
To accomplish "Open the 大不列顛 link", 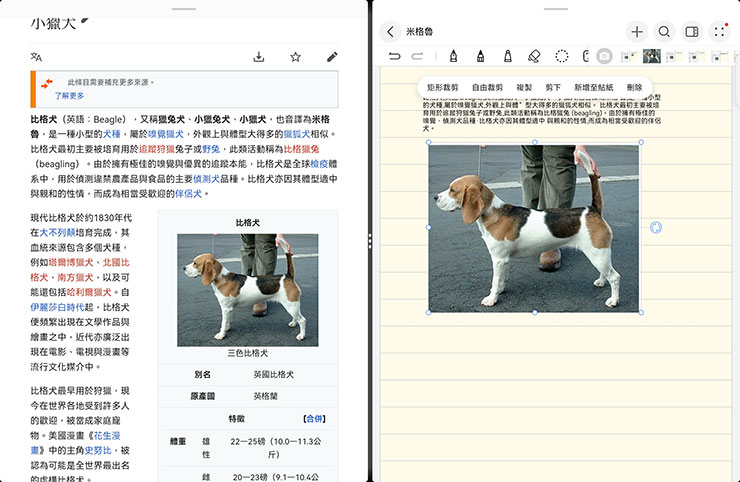I will tap(57, 233).
